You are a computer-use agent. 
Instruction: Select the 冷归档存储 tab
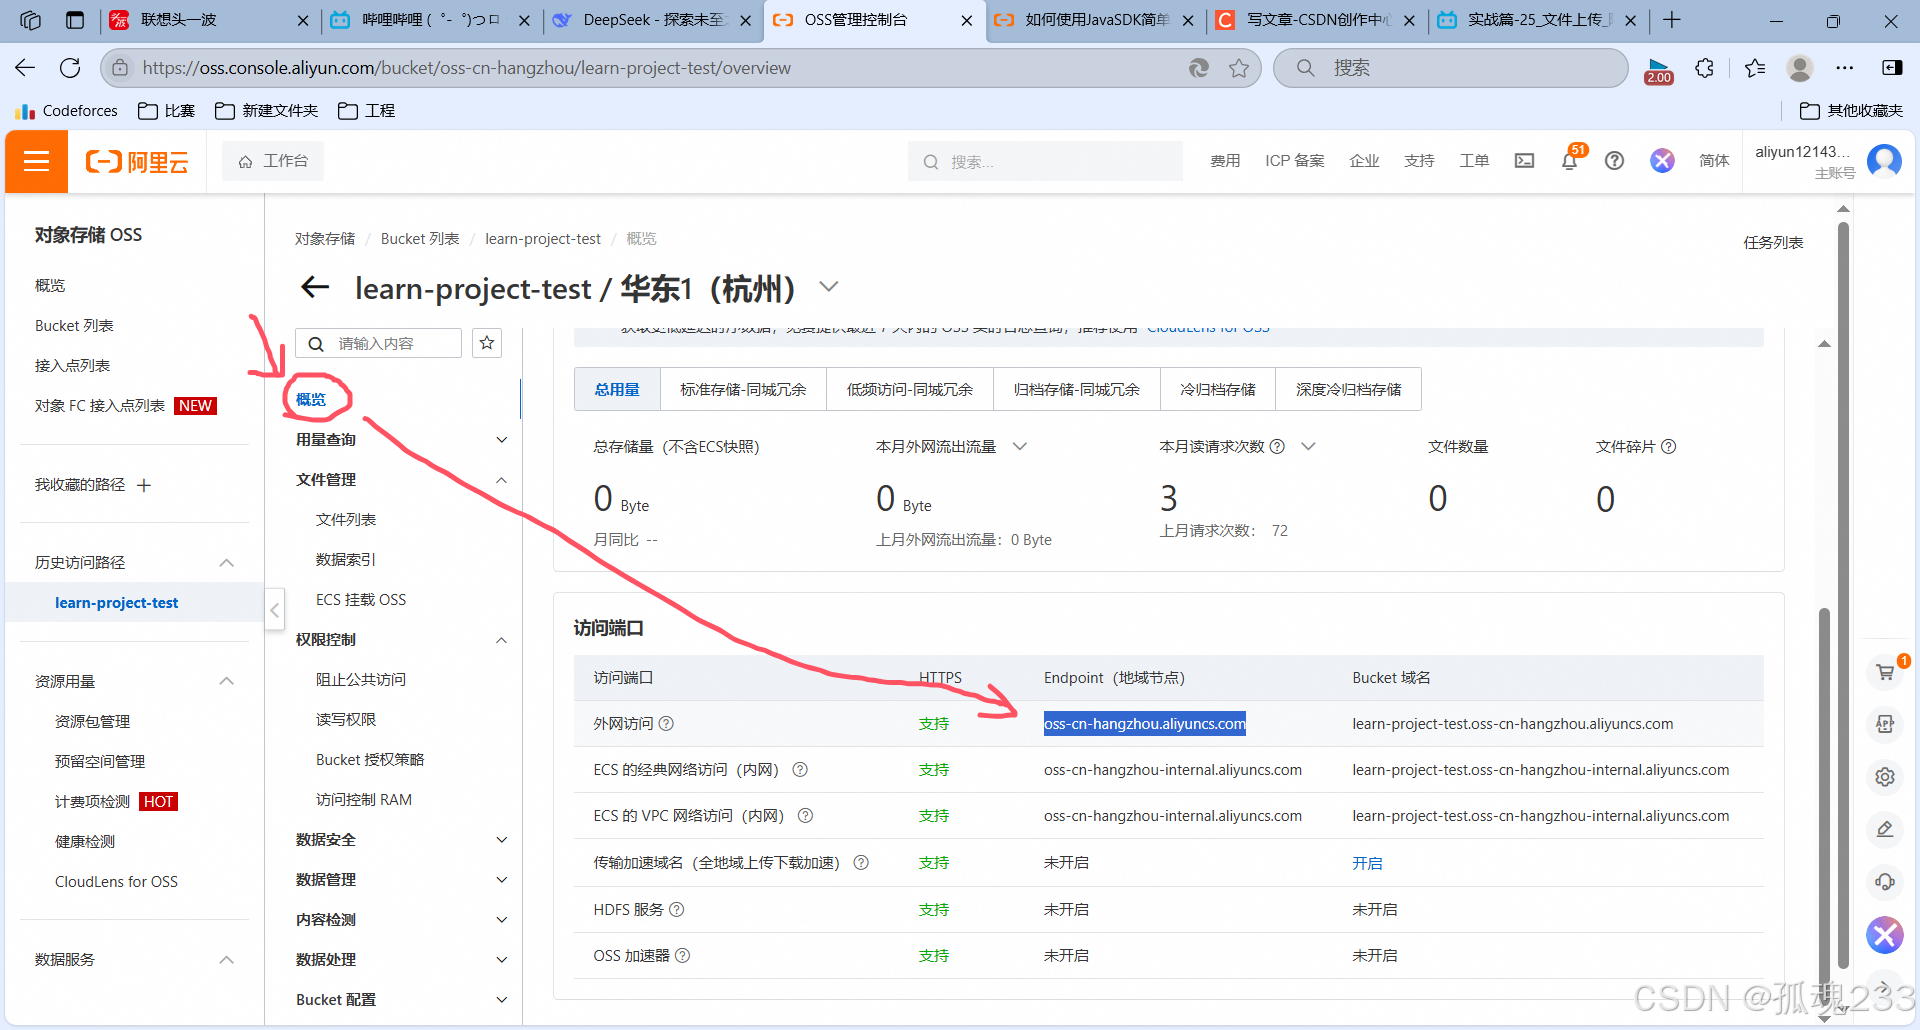point(1218,389)
